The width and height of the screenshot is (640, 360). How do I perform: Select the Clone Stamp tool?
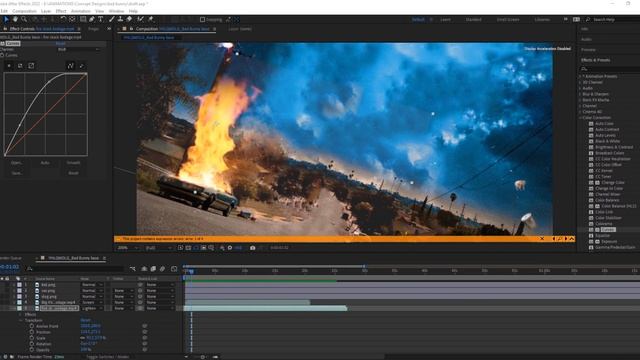point(120,19)
